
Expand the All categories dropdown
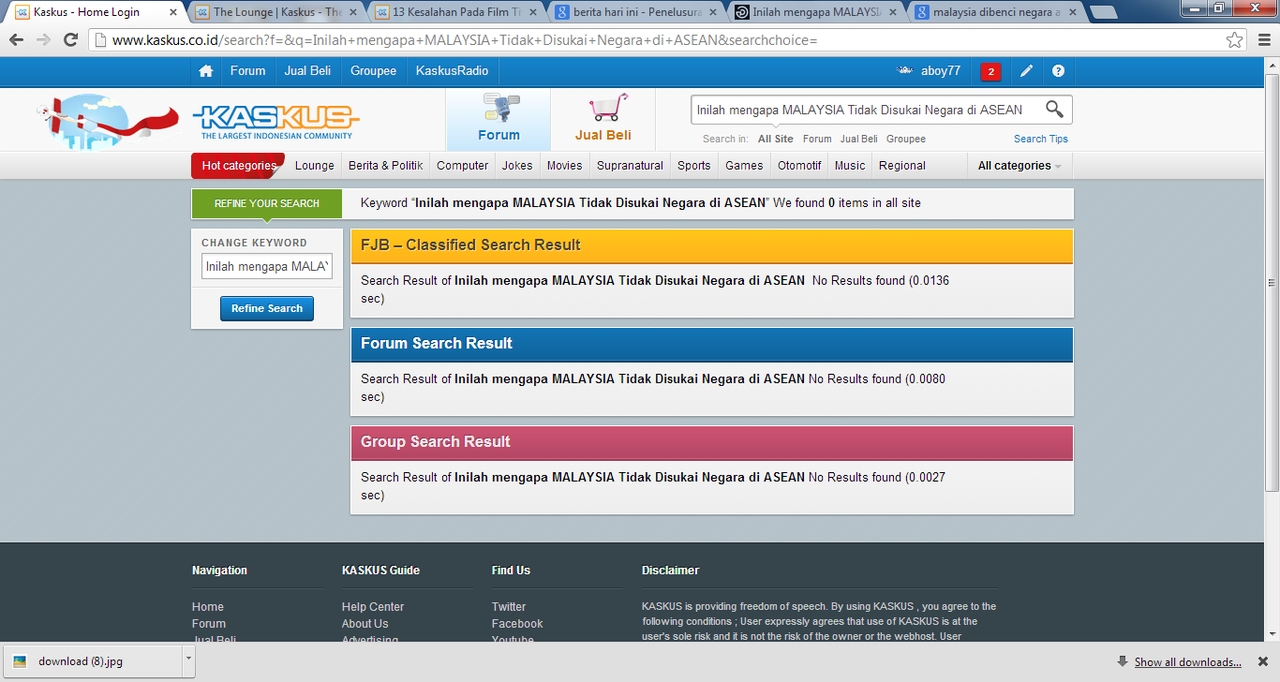tap(1019, 166)
